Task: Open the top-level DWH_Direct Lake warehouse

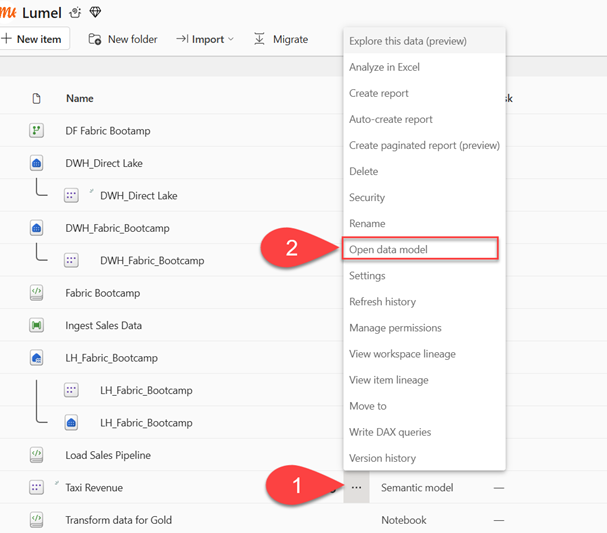Action: click(x=104, y=163)
